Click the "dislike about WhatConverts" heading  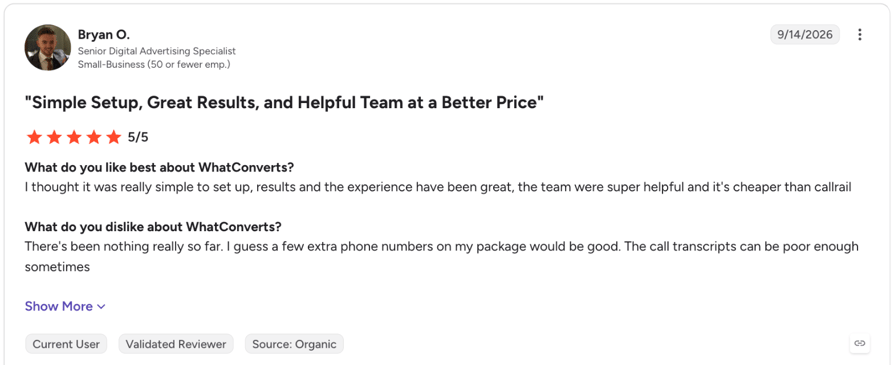tap(153, 227)
